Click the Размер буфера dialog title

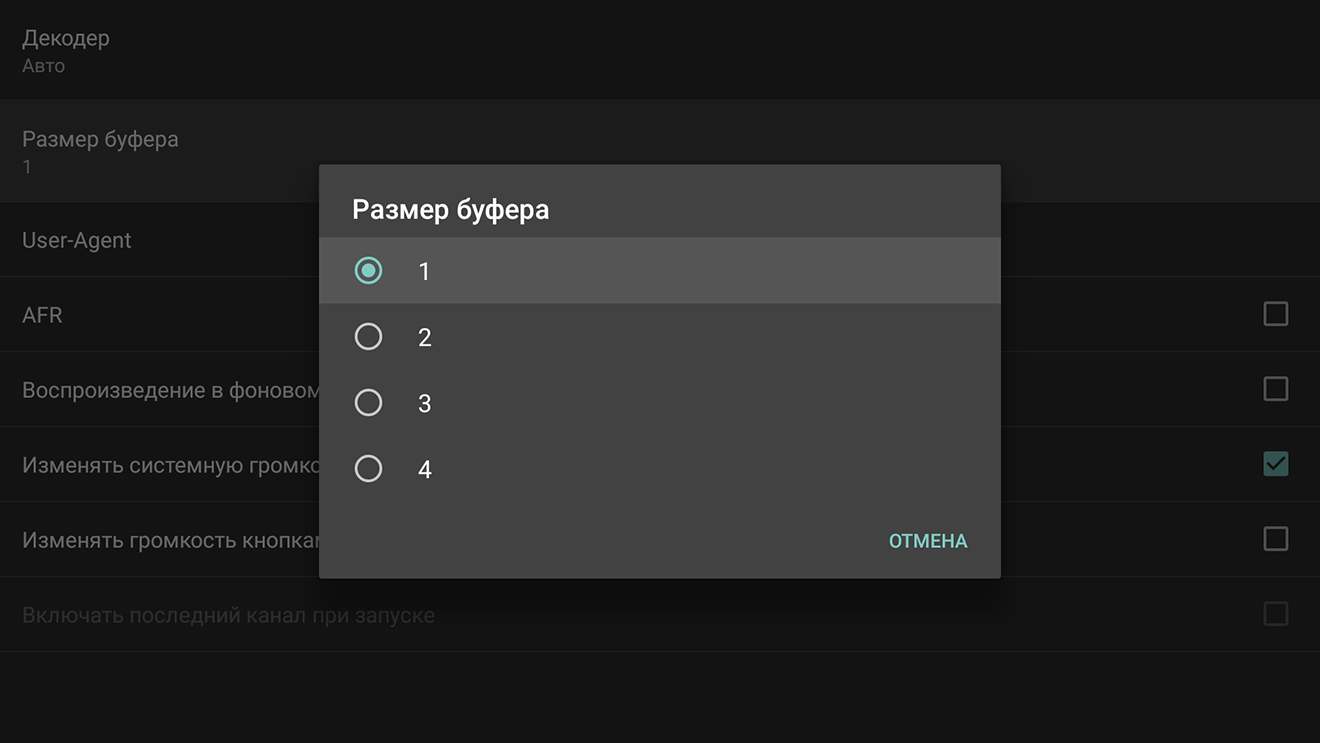pyautogui.click(x=451, y=210)
